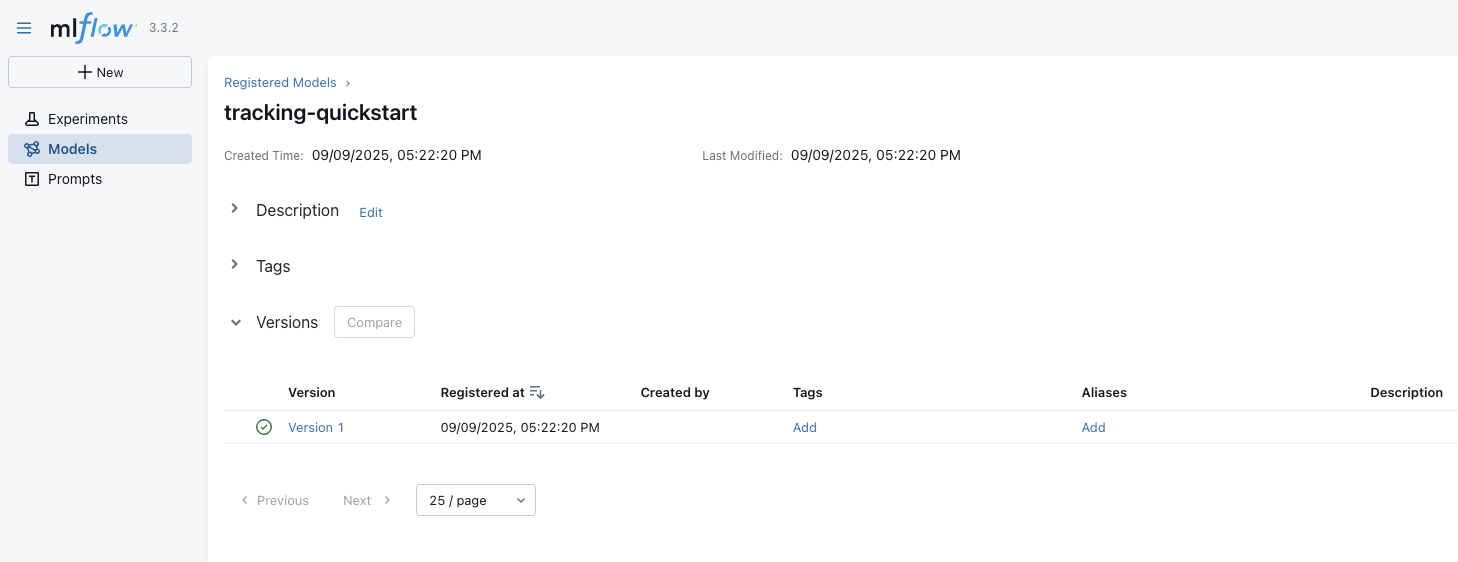Image resolution: width=1458 pixels, height=562 pixels.
Task: Open the 25 / page dropdown
Action: 475,500
